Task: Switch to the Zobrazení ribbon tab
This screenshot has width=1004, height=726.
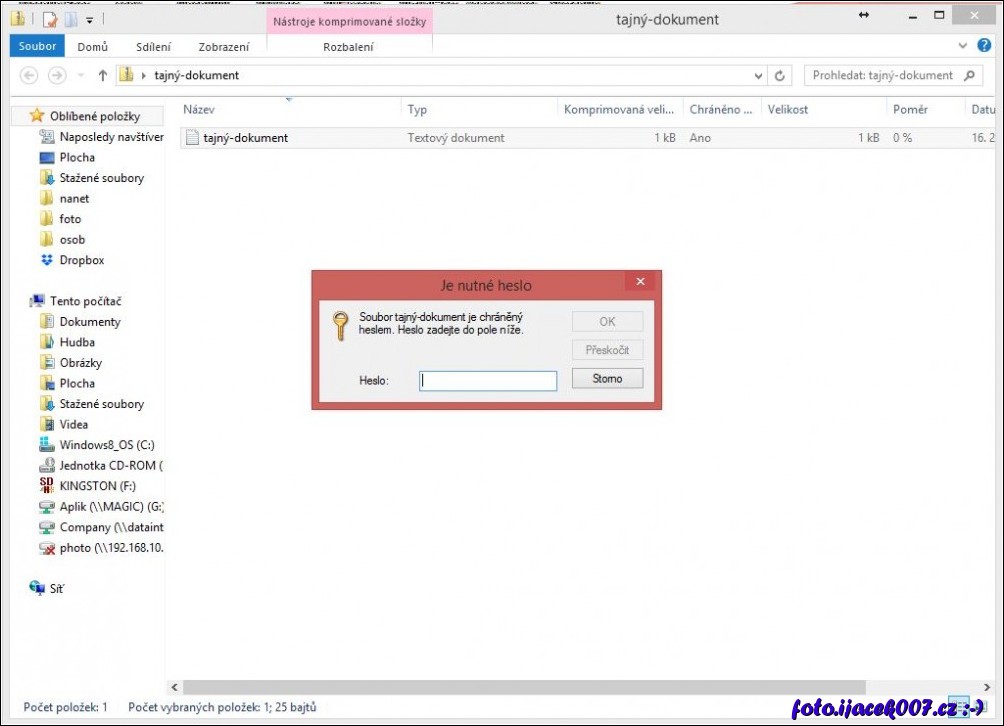Action: pos(223,47)
